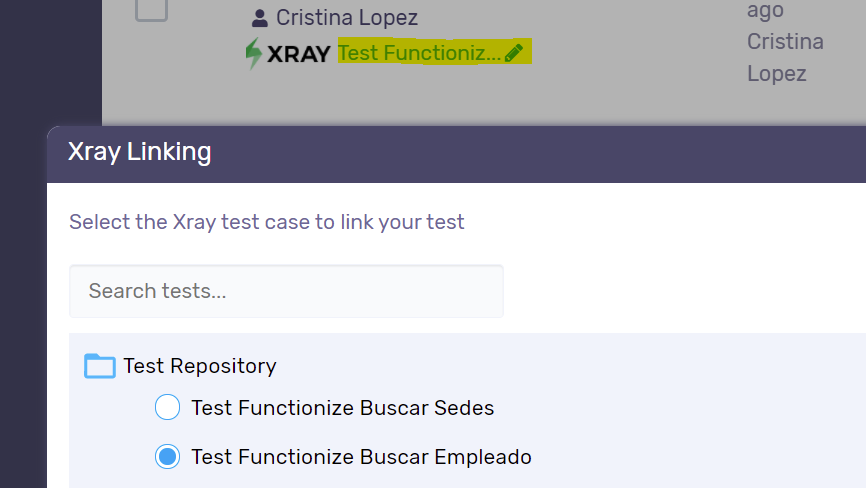Click the "ago" timestamp text
This screenshot has width=866, height=488.
[x=765, y=10]
